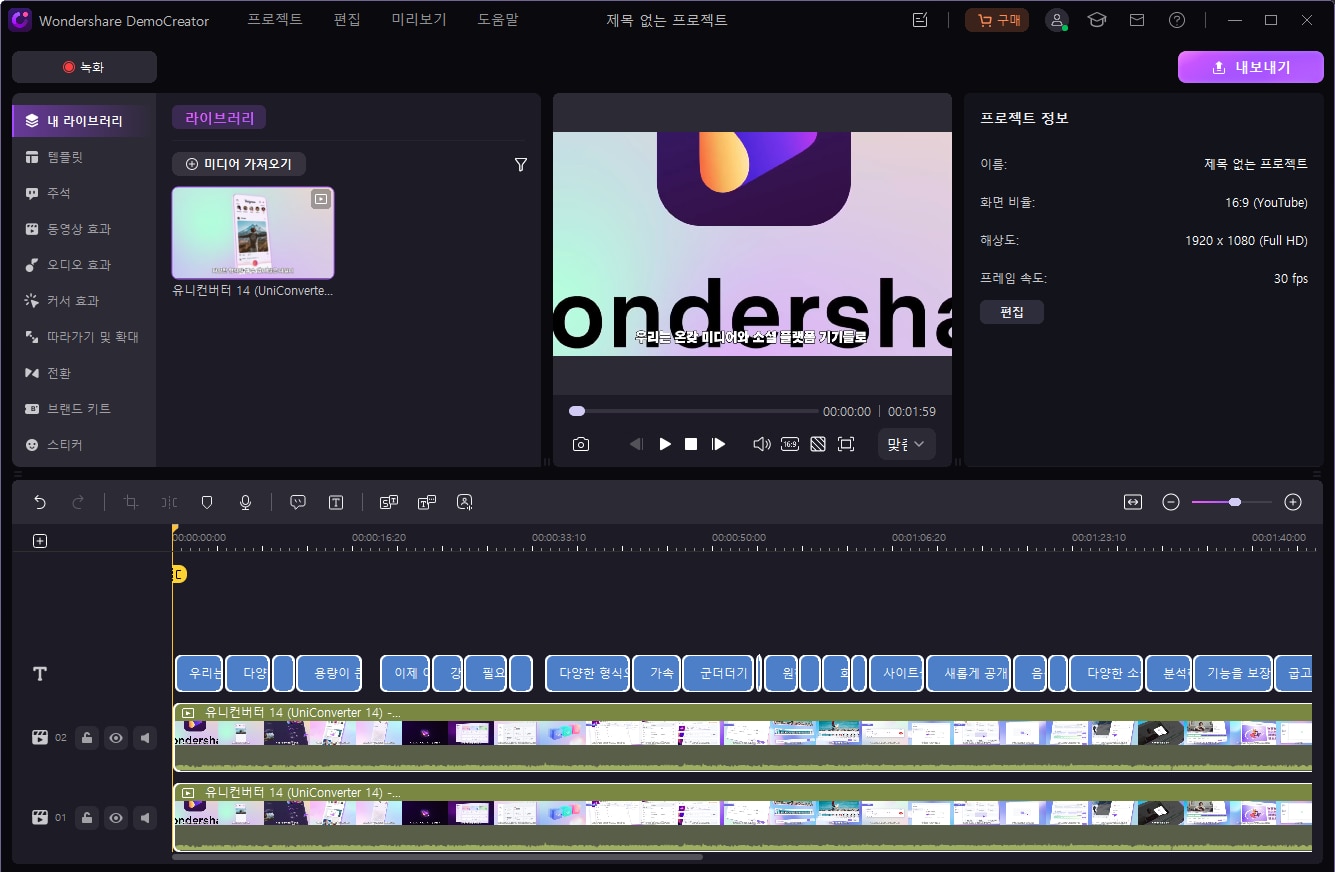Open messages envelope icon

click(x=1137, y=20)
